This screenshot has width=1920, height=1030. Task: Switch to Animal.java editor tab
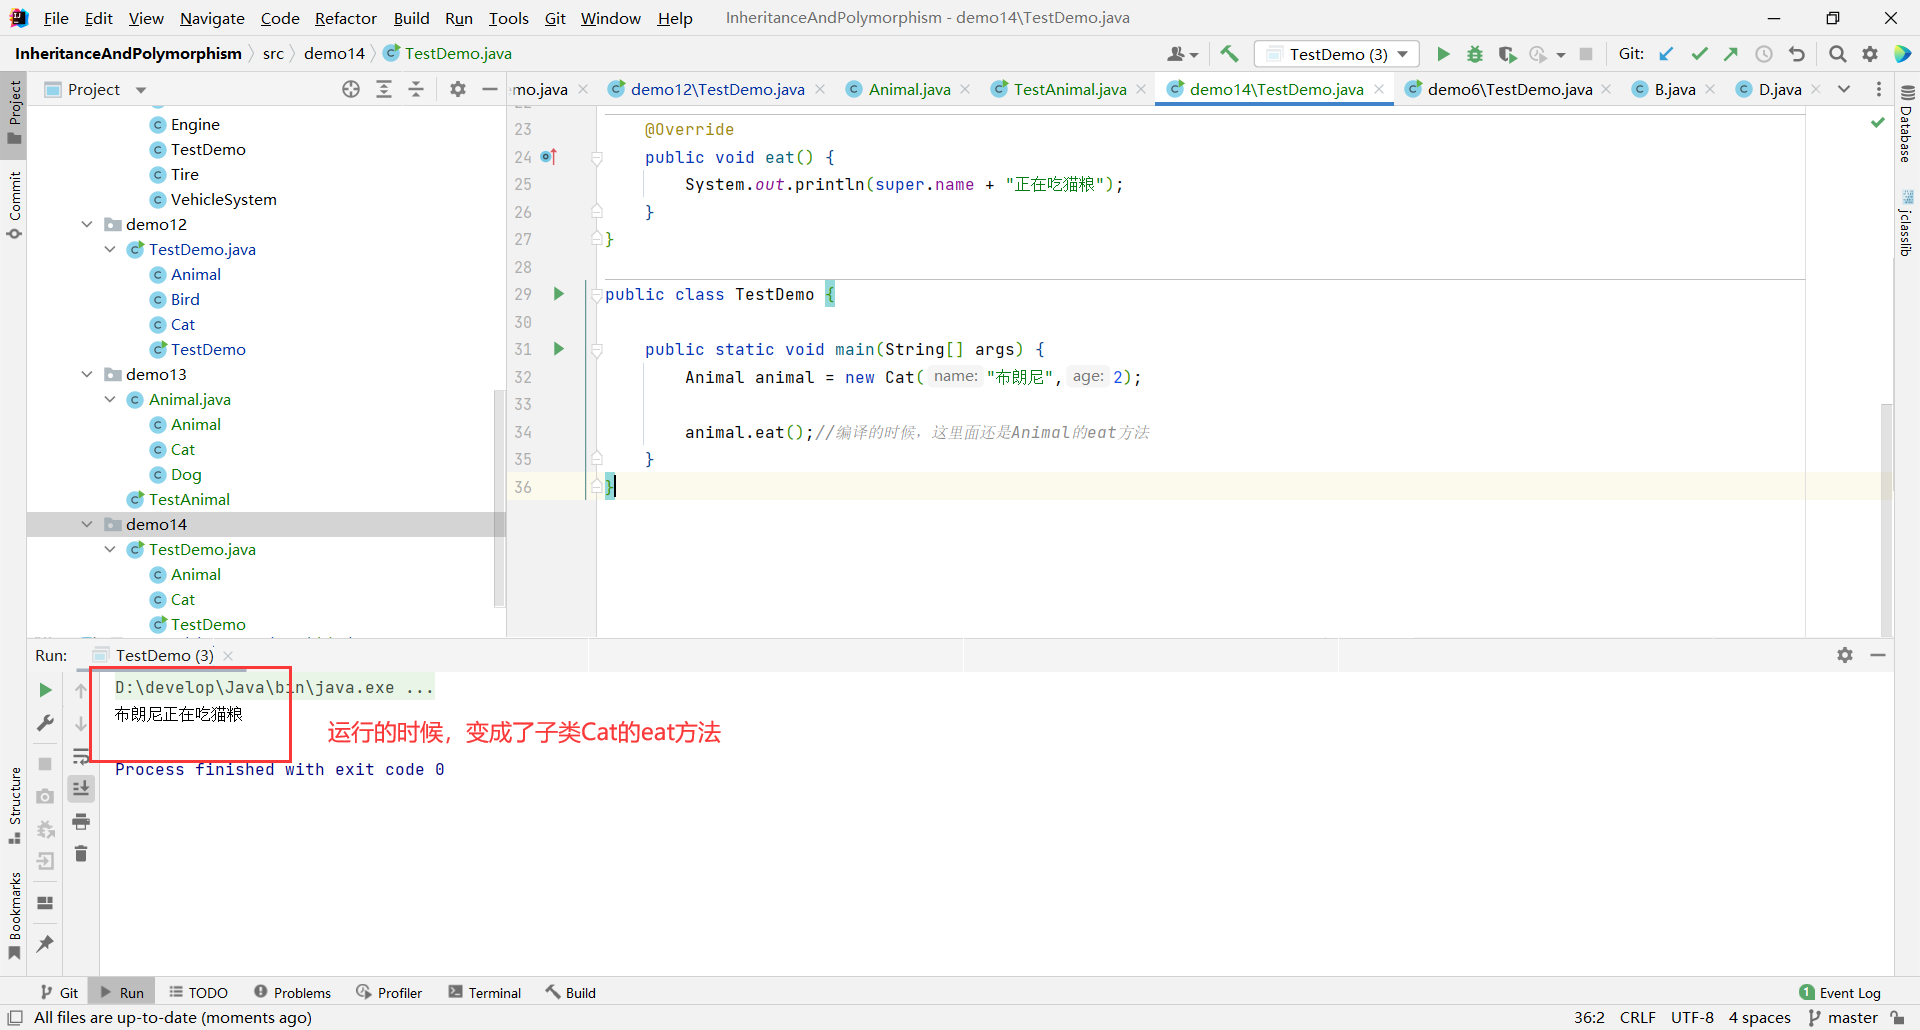[x=909, y=89]
